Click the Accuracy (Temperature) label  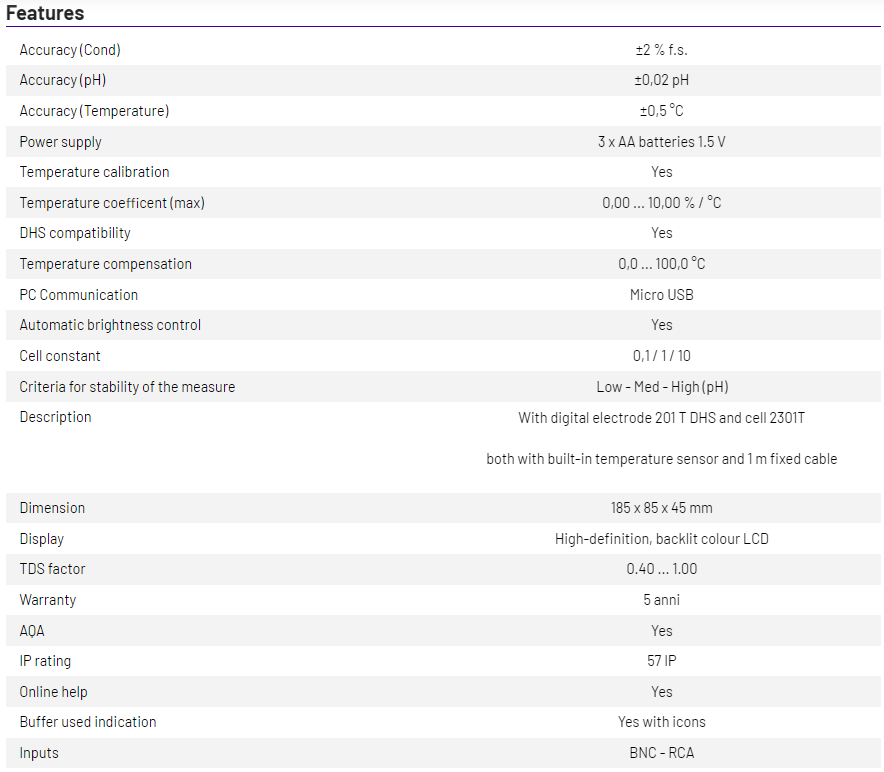pyautogui.click(x=94, y=111)
